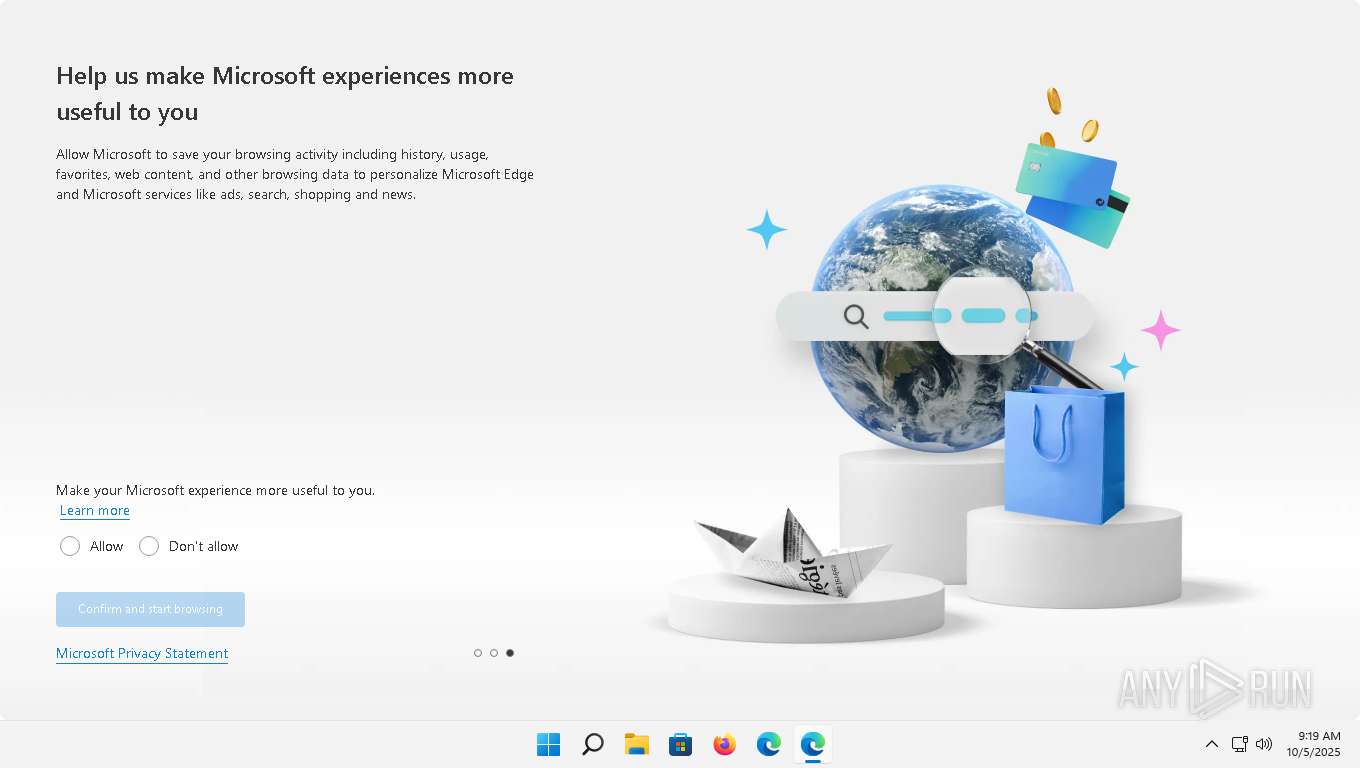Open network status tray icon

(1240, 744)
